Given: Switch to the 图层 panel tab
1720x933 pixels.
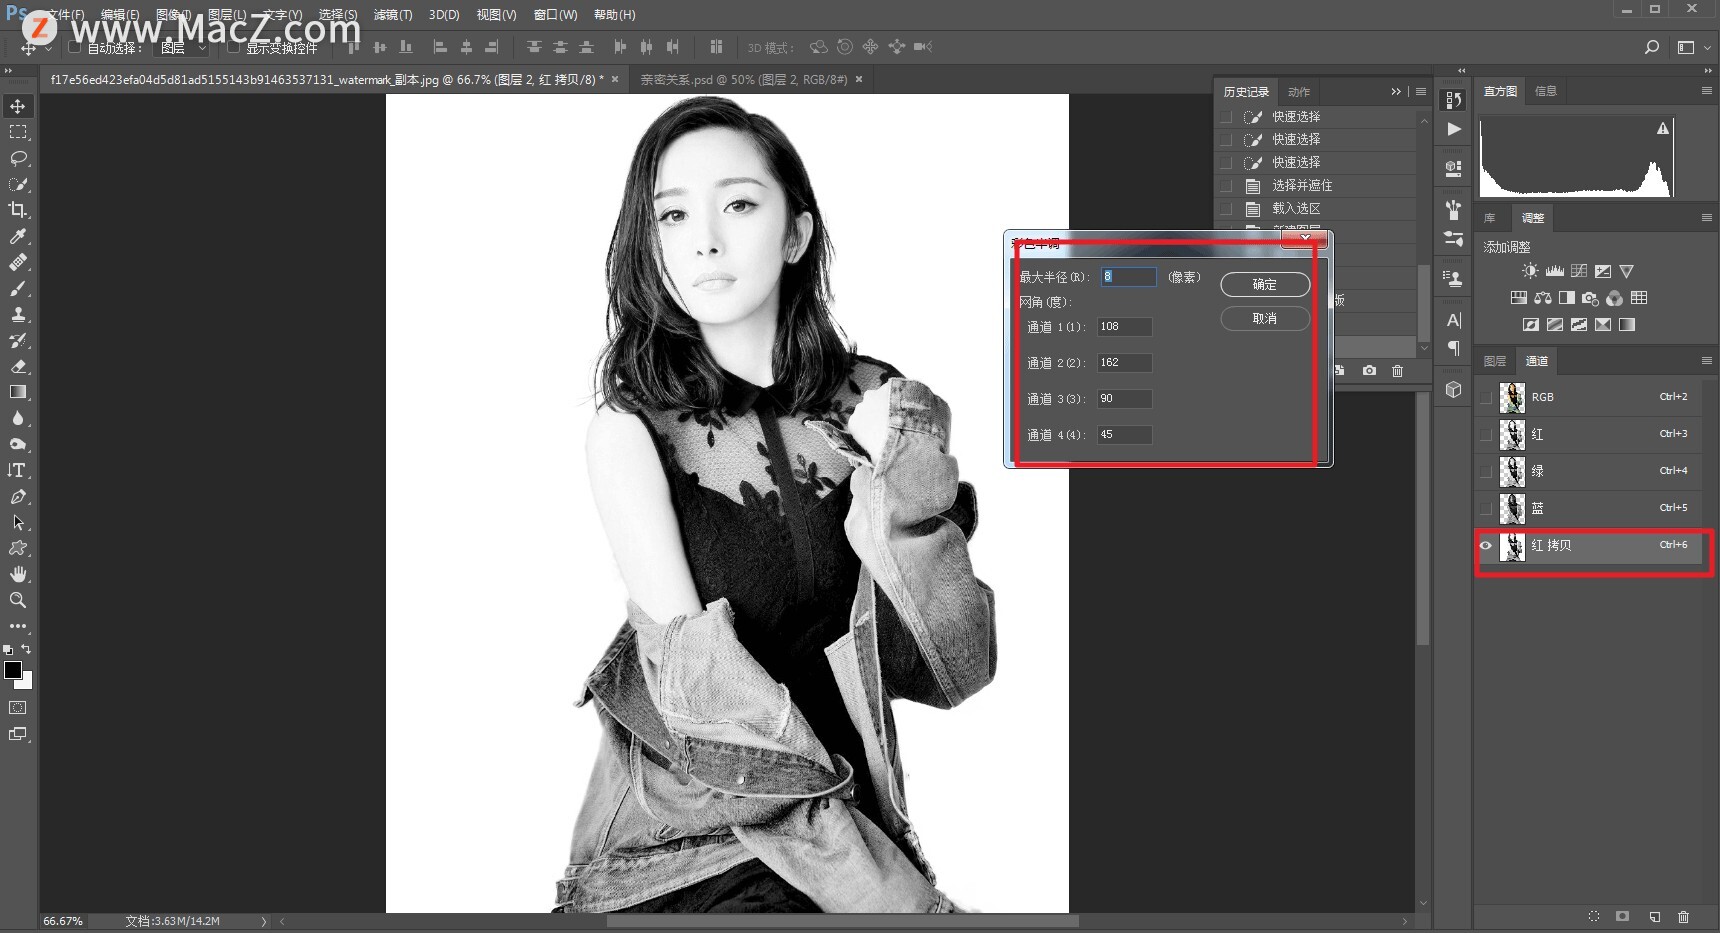Looking at the screenshot, I should [x=1495, y=361].
